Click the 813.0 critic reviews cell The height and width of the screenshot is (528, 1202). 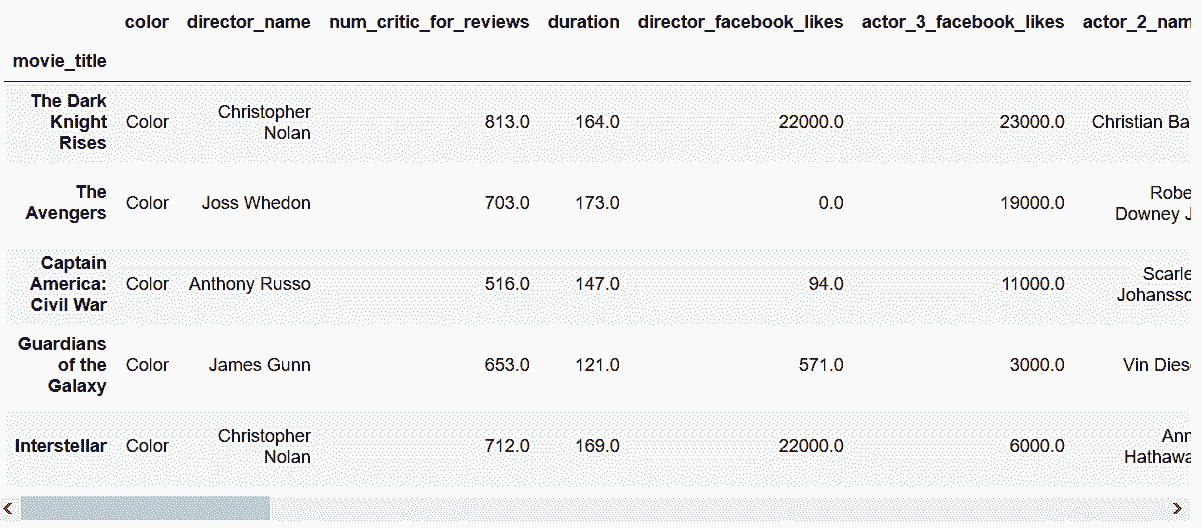point(507,122)
